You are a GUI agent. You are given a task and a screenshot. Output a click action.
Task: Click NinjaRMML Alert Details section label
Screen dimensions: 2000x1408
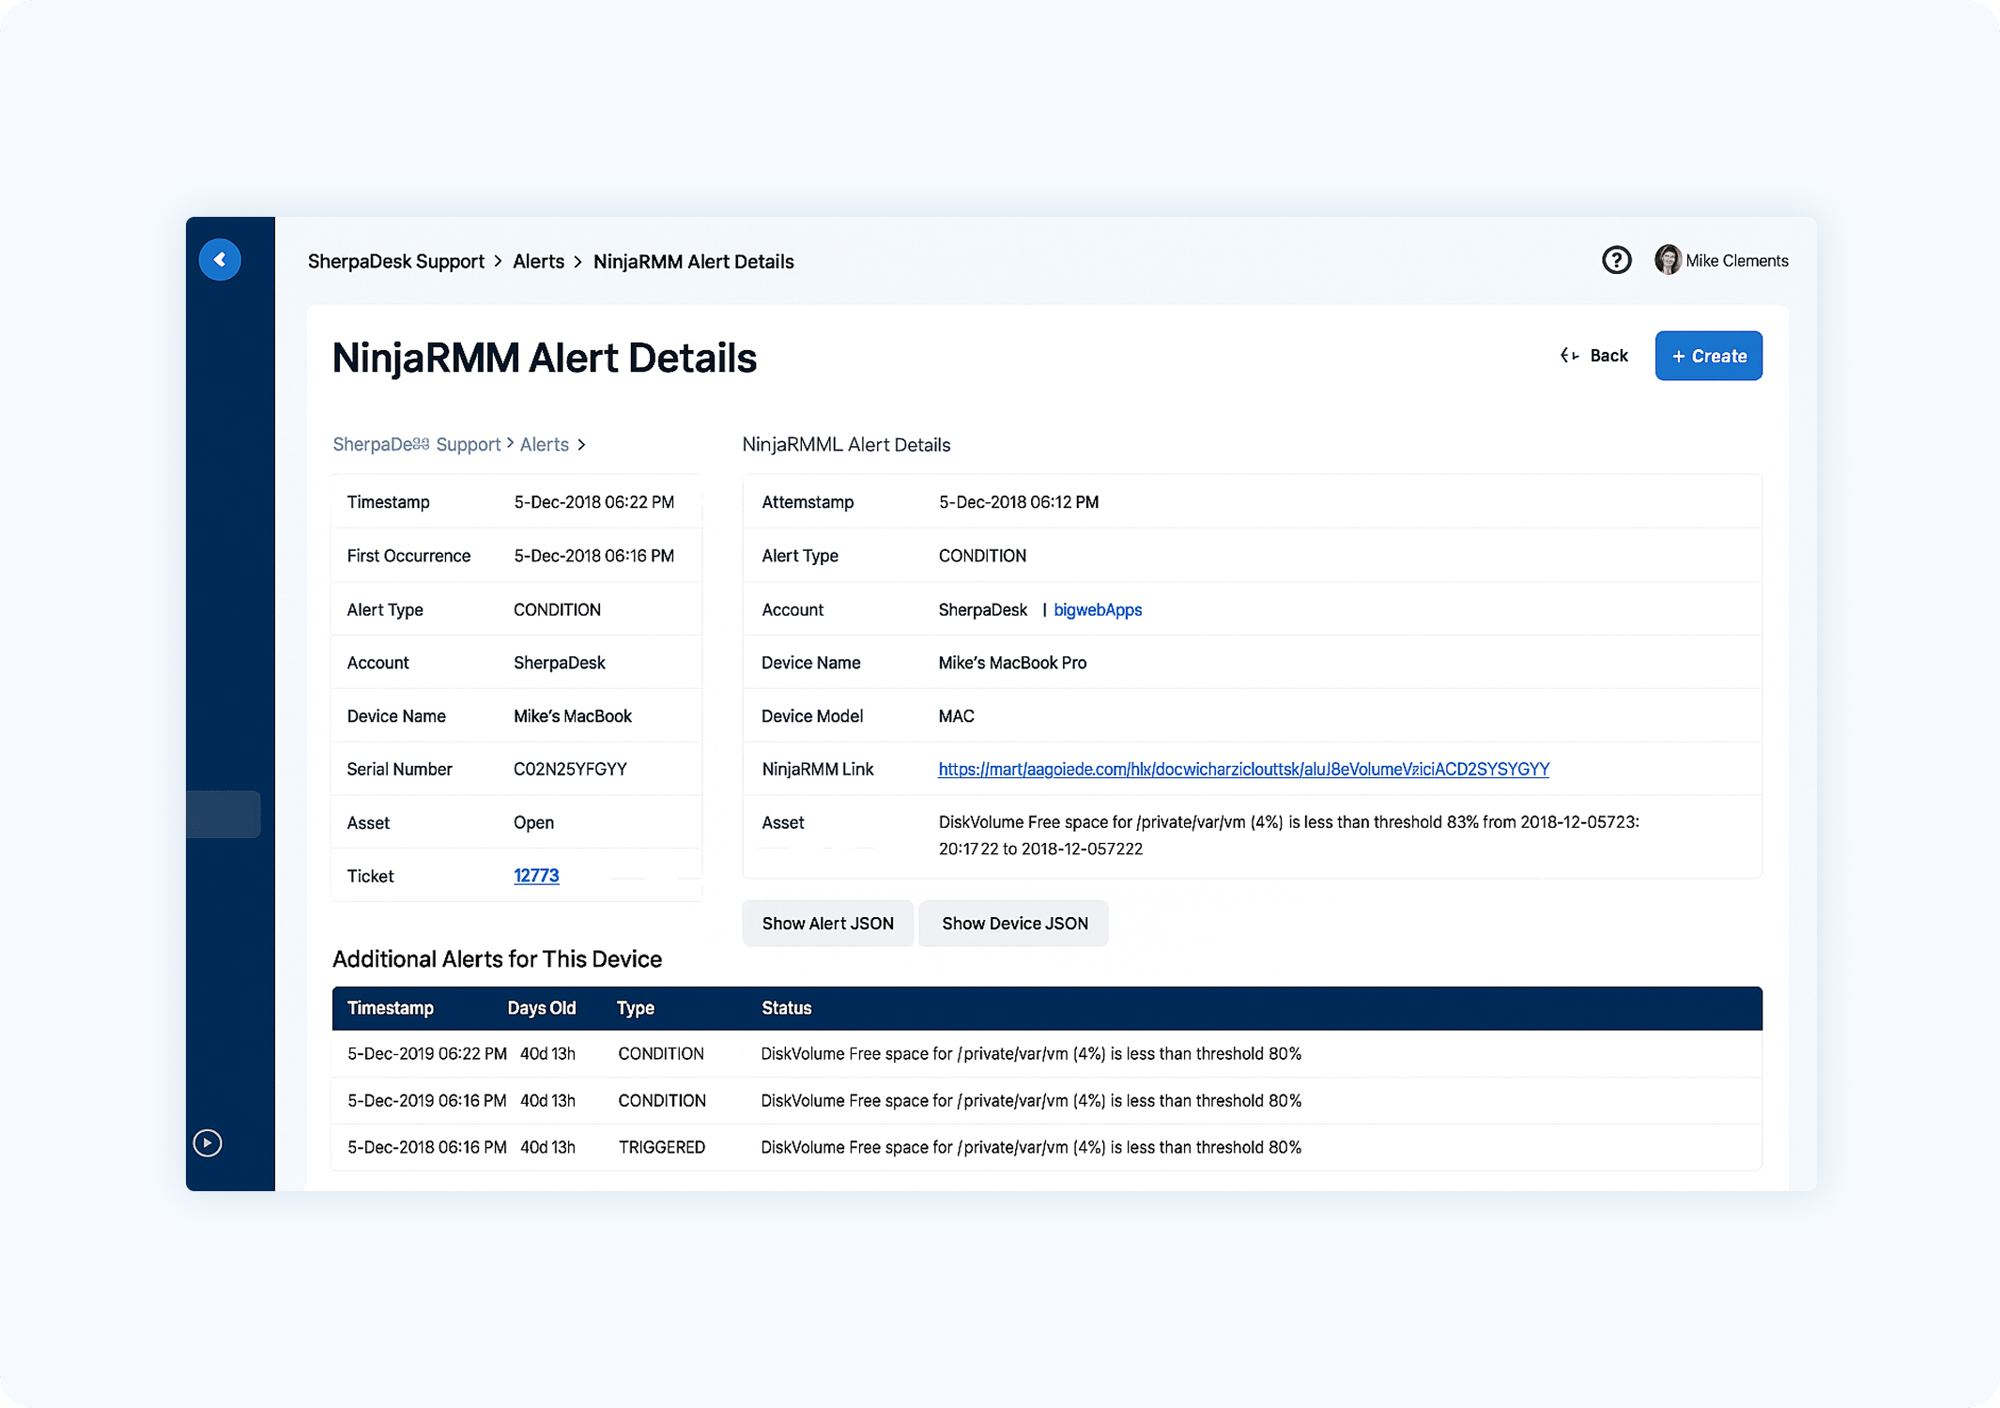(x=846, y=445)
